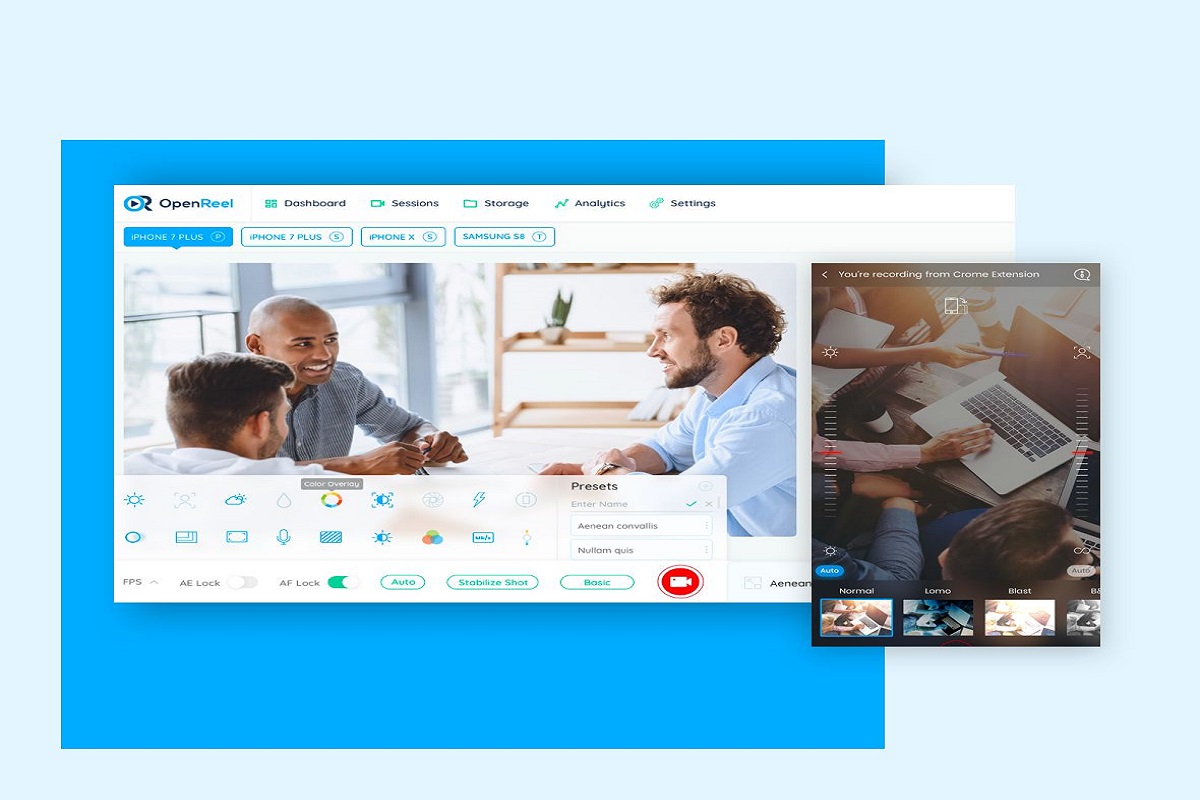Image resolution: width=1200 pixels, height=800 pixels.
Task: Open options menu for Nullam quis preset
Action: click(x=707, y=550)
